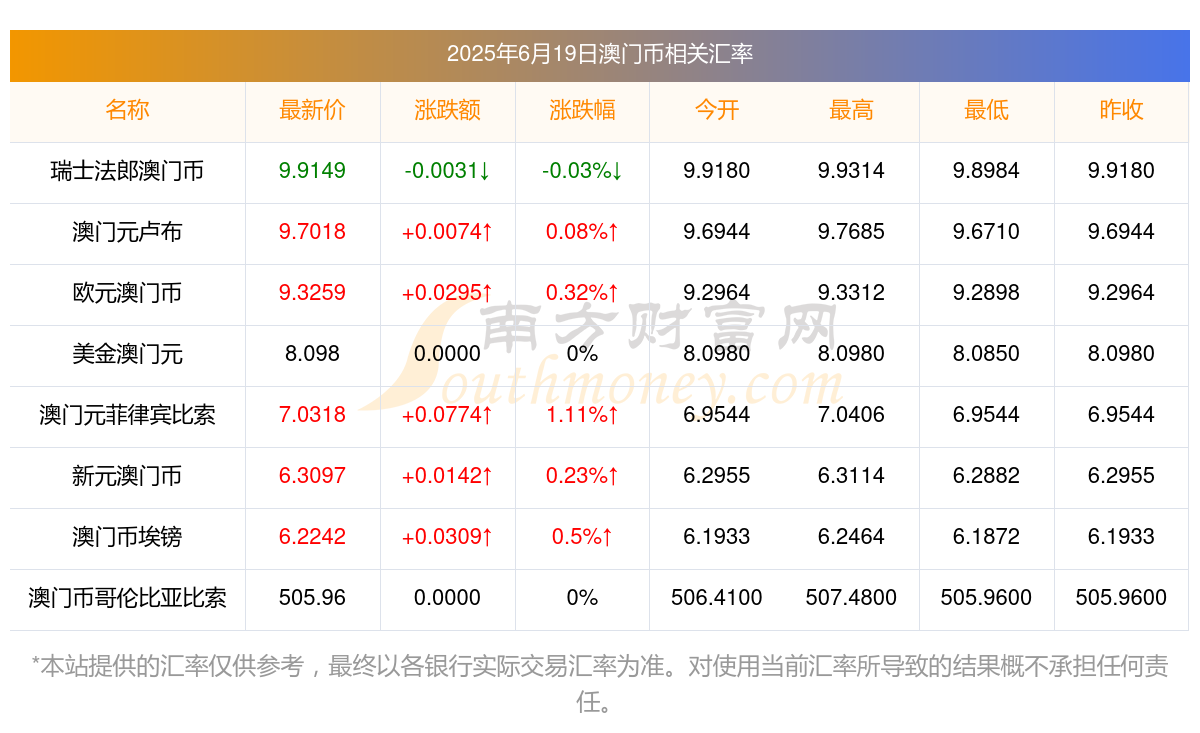1200x733 pixels.
Task: Click the high value 6.3114
Action: tap(851, 476)
